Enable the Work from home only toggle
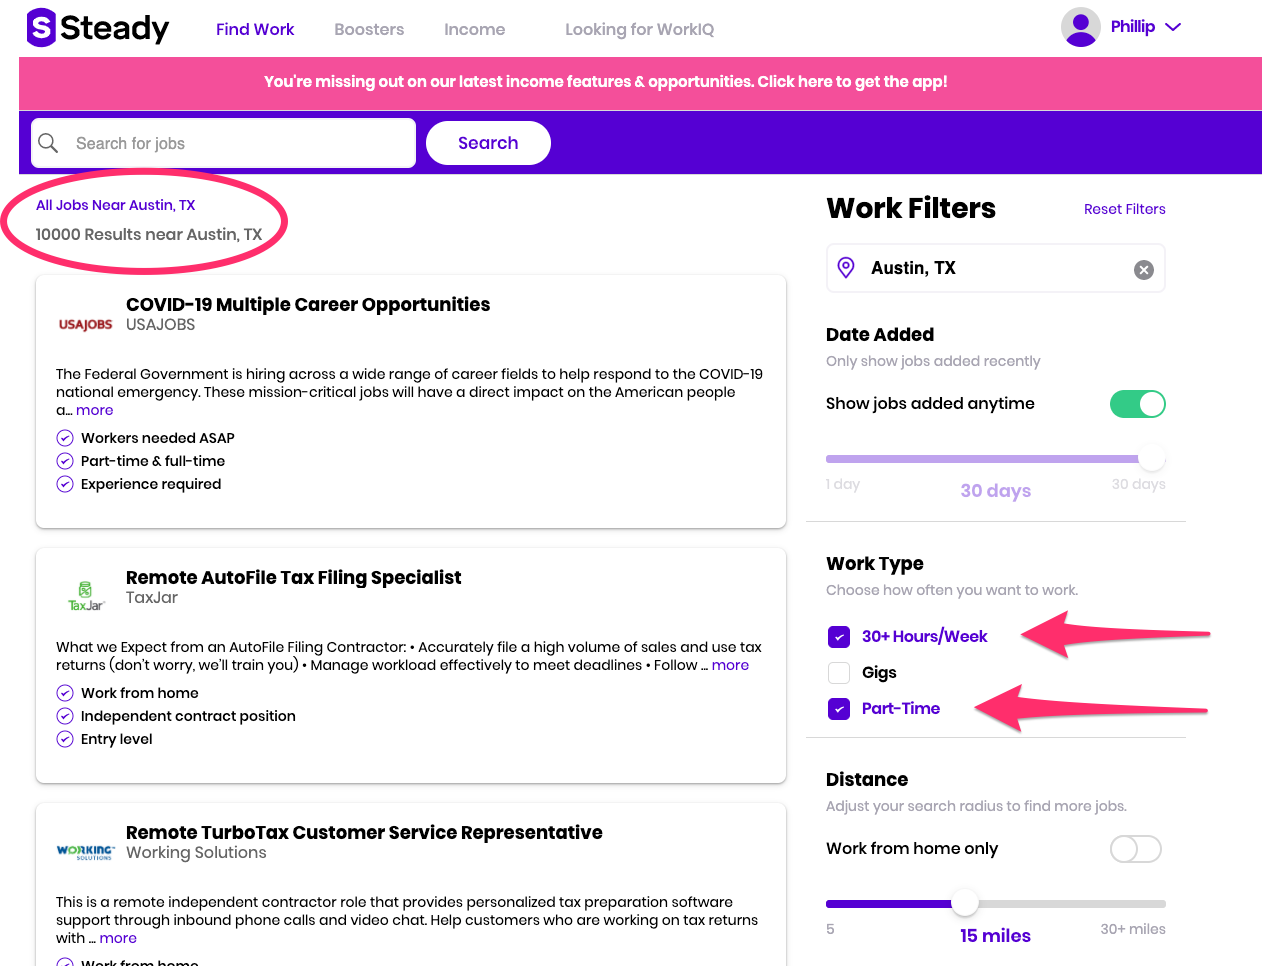 (x=1136, y=849)
